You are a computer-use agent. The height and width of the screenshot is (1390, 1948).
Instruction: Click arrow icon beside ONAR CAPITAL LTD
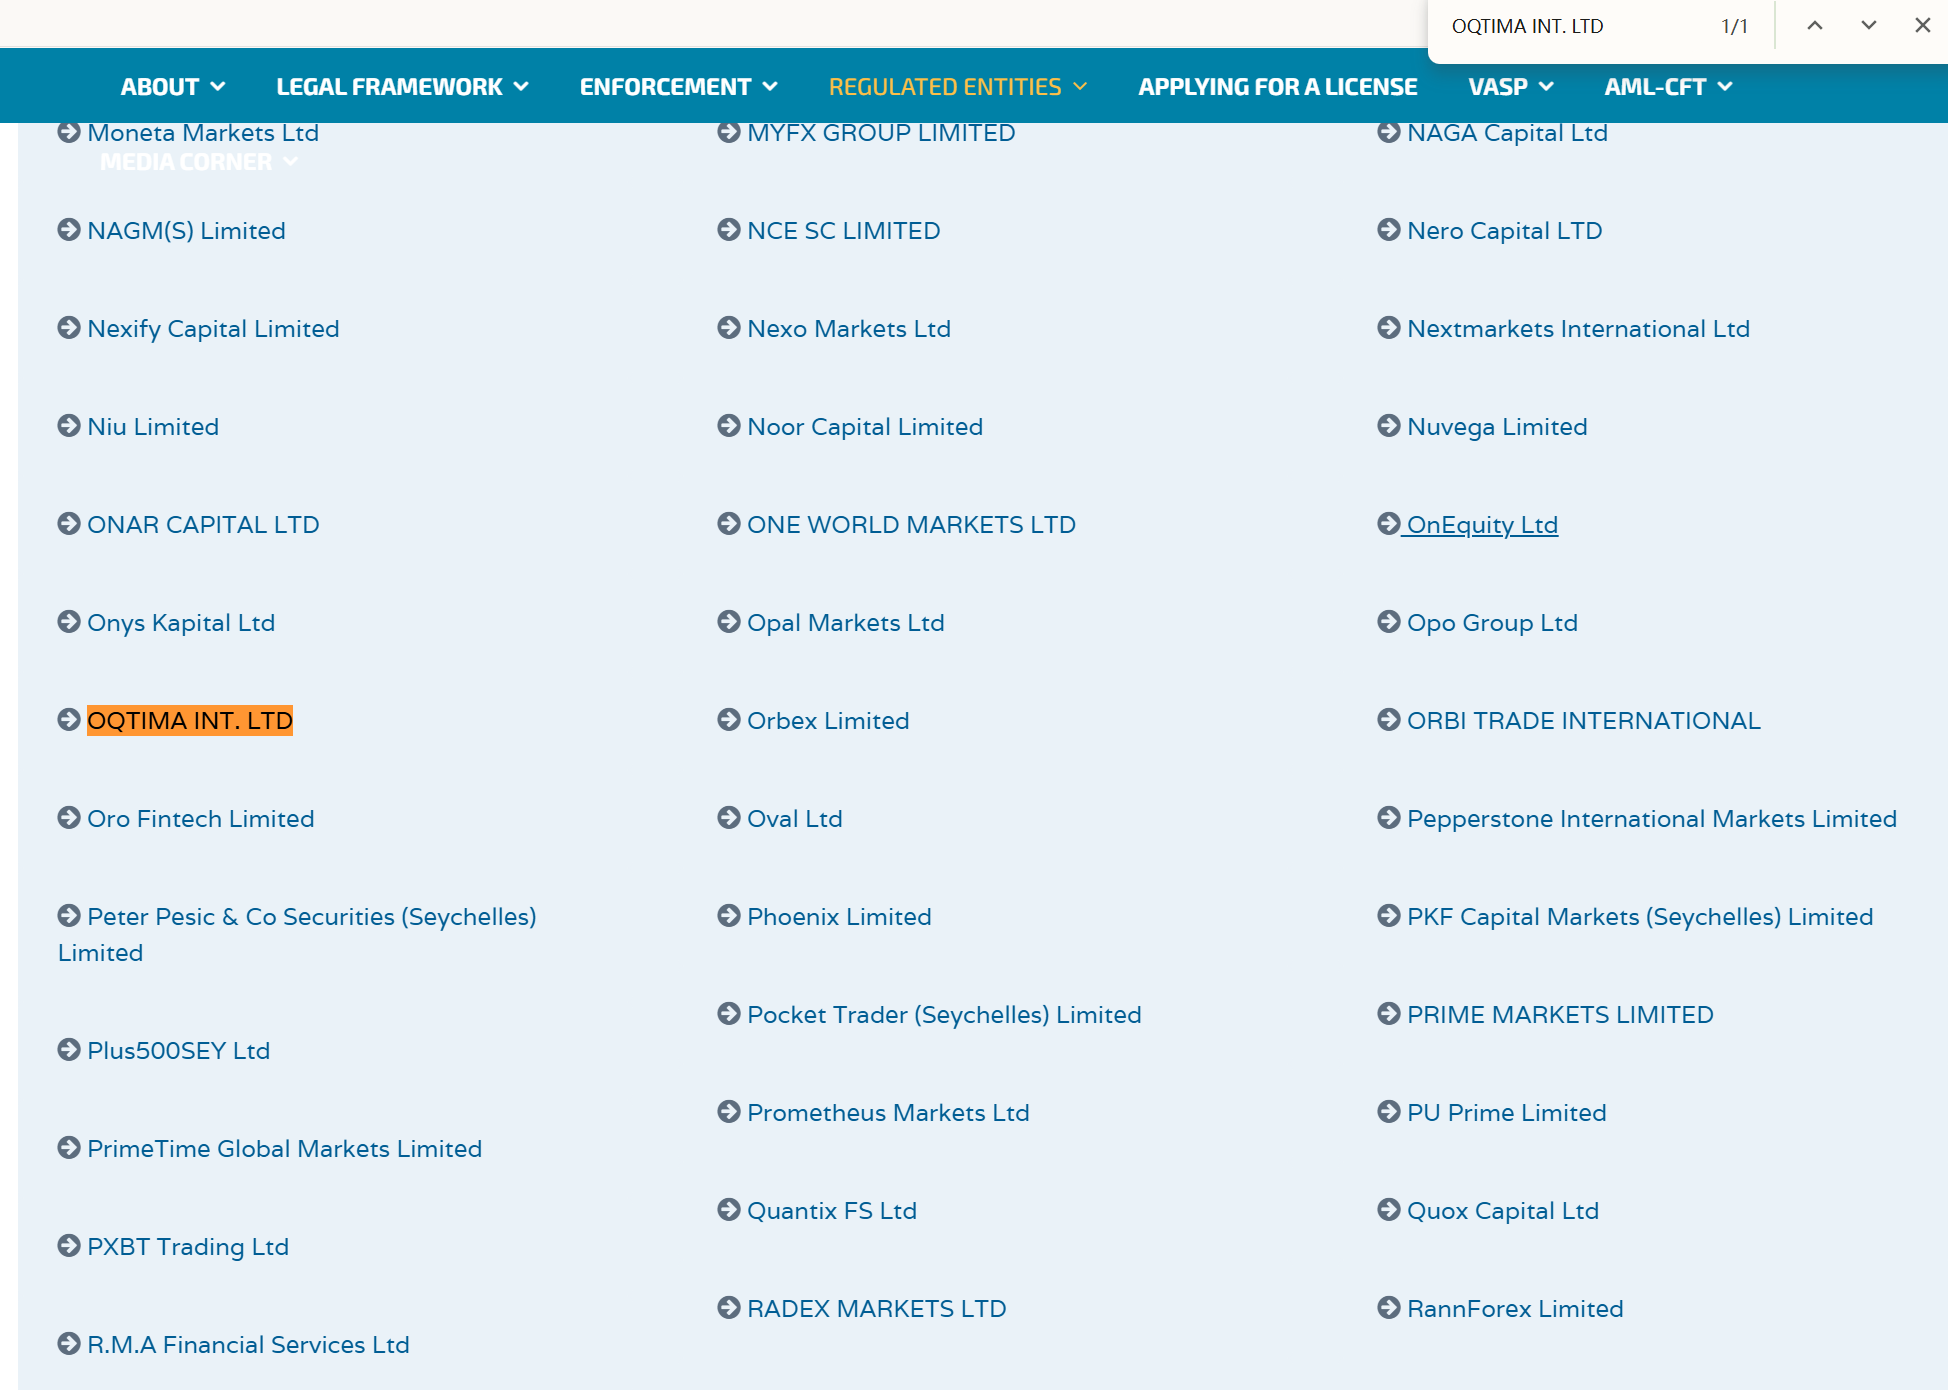click(69, 524)
